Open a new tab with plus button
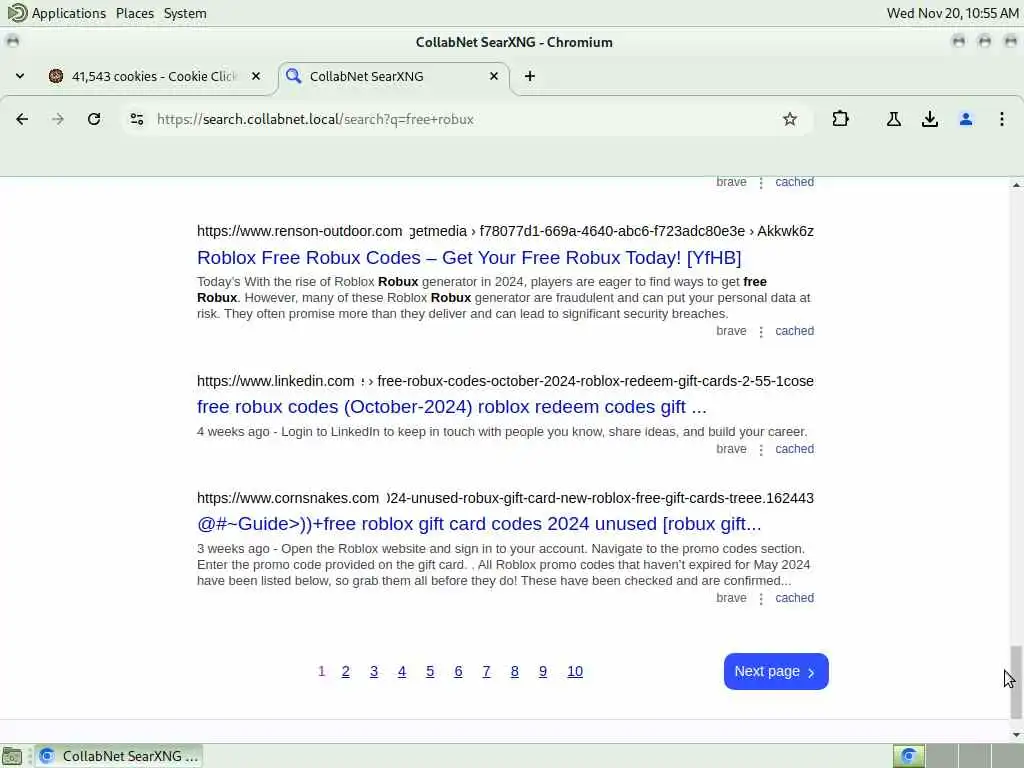 click(530, 76)
